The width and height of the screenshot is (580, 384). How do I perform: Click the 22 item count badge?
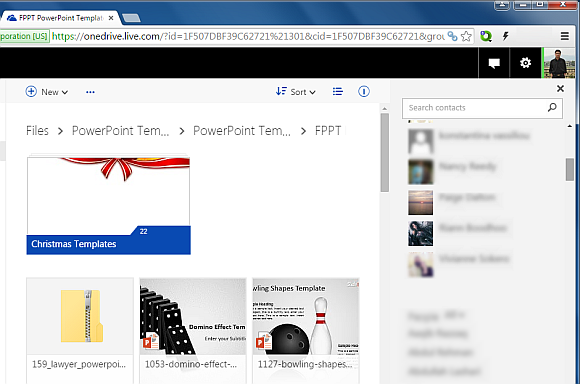click(144, 231)
